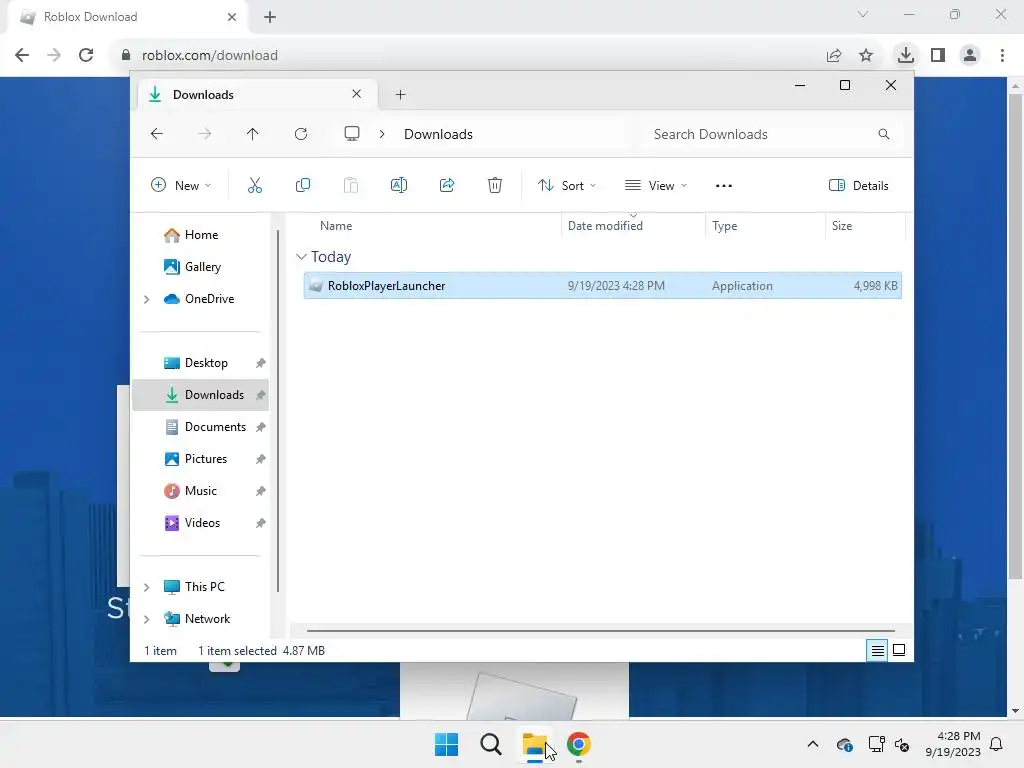
Task: Click the Copy icon in File Explorer toolbar
Action: click(302, 185)
